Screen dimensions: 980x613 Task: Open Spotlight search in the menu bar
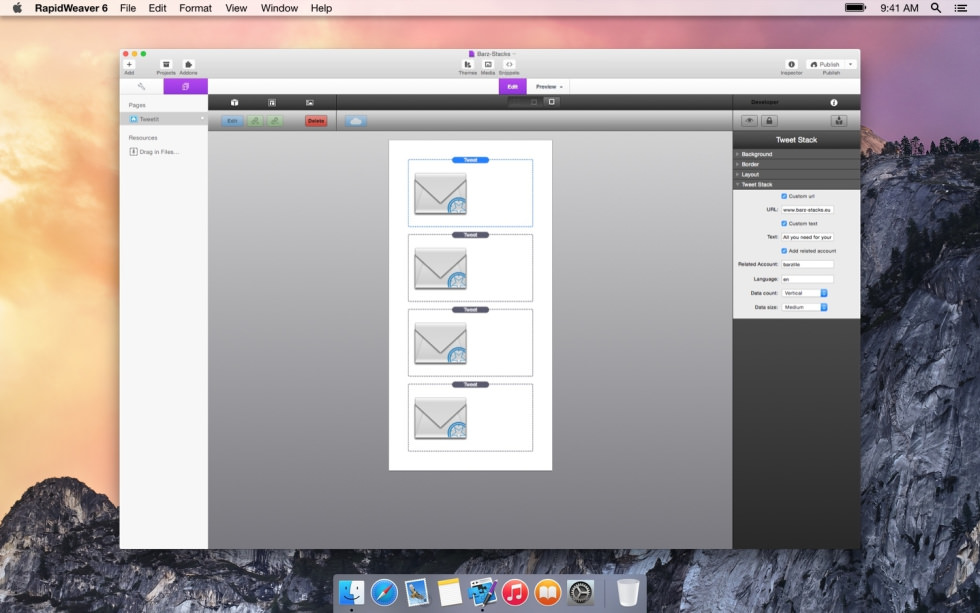pos(936,8)
